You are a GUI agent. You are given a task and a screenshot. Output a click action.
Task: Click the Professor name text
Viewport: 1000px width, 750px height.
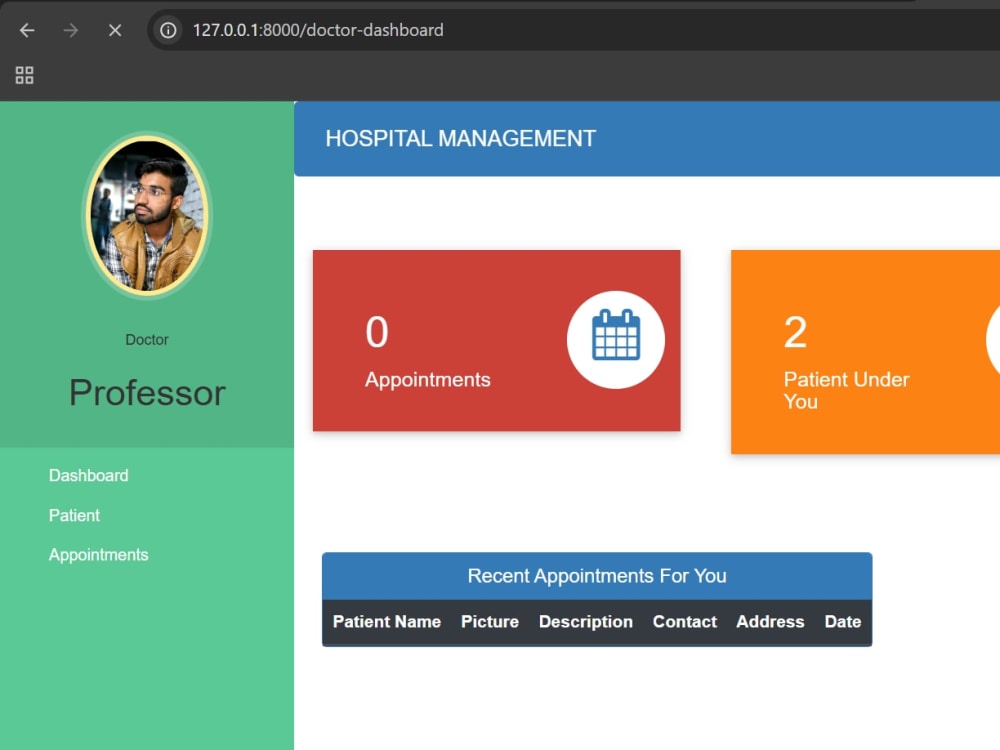click(147, 392)
